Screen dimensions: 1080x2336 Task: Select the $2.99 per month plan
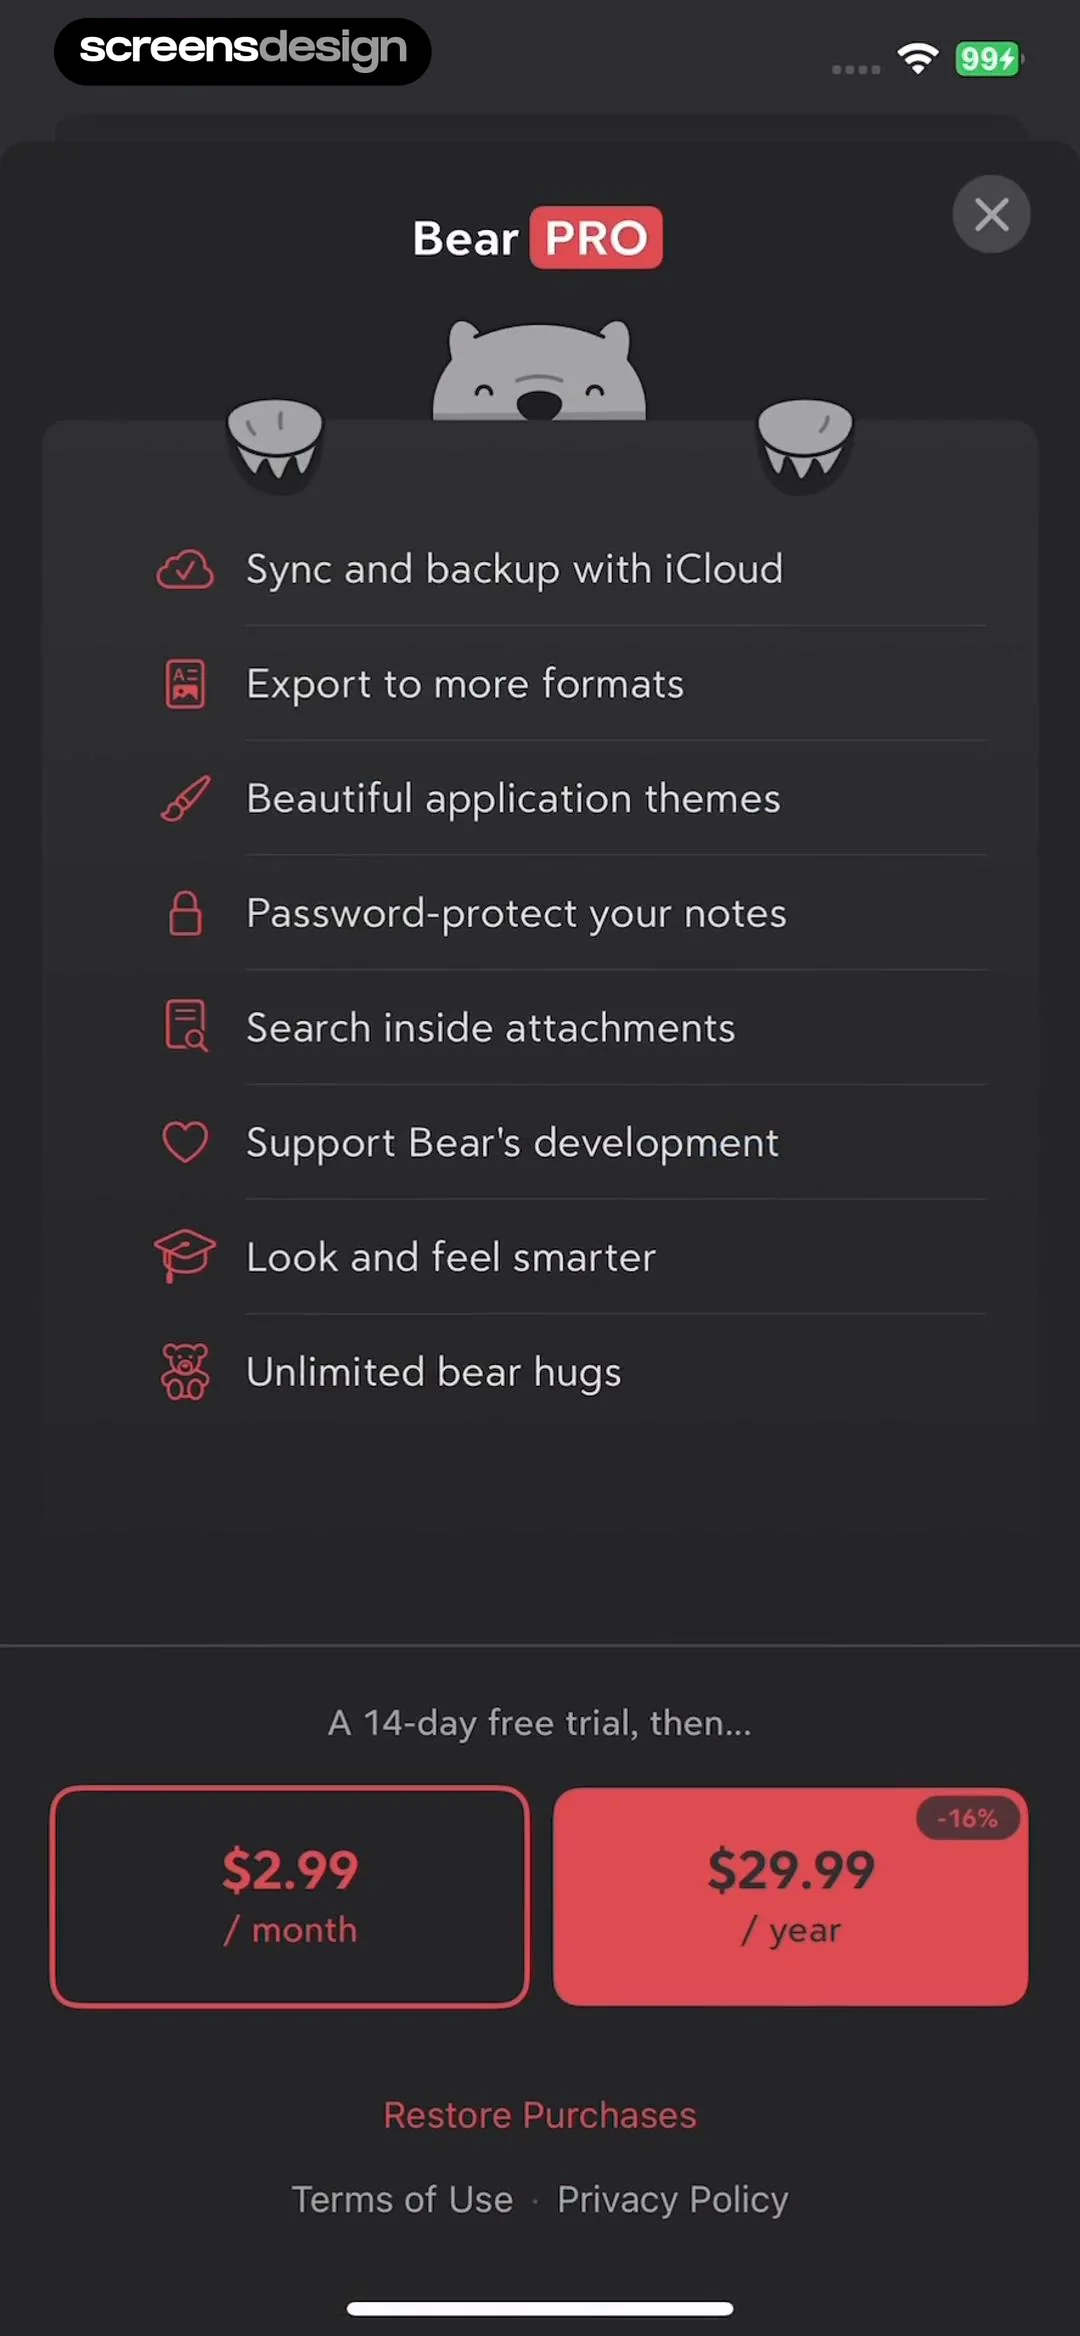[x=290, y=1896]
